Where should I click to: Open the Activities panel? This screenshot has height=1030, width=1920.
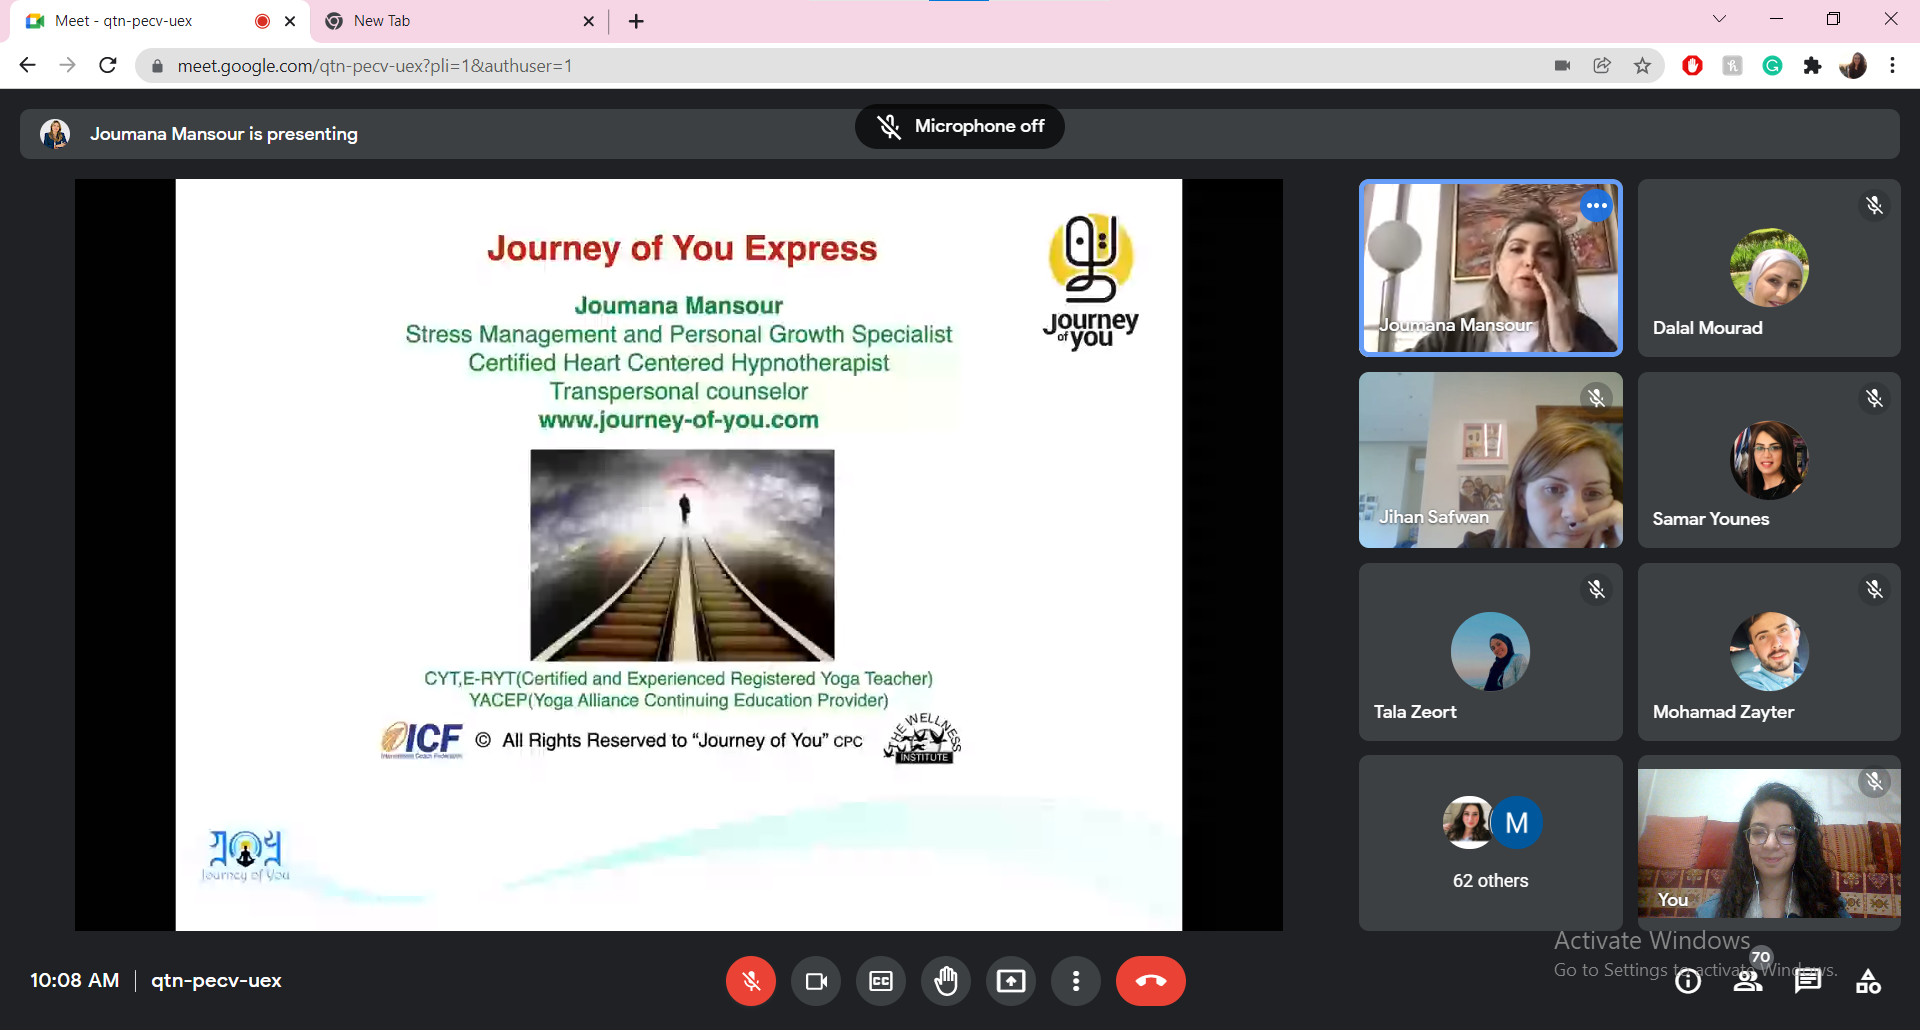pyautogui.click(x=1868, y=982)
